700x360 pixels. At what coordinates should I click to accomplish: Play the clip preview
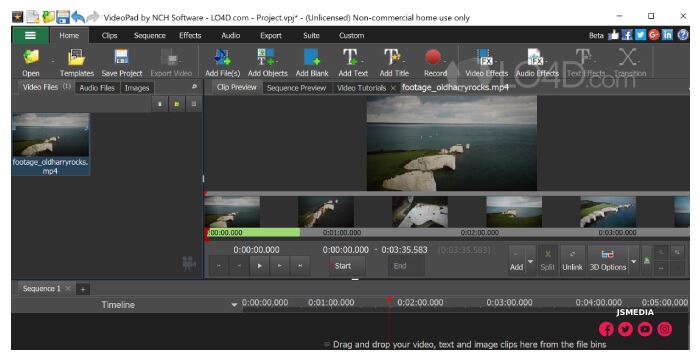click(x=259, y=266)
